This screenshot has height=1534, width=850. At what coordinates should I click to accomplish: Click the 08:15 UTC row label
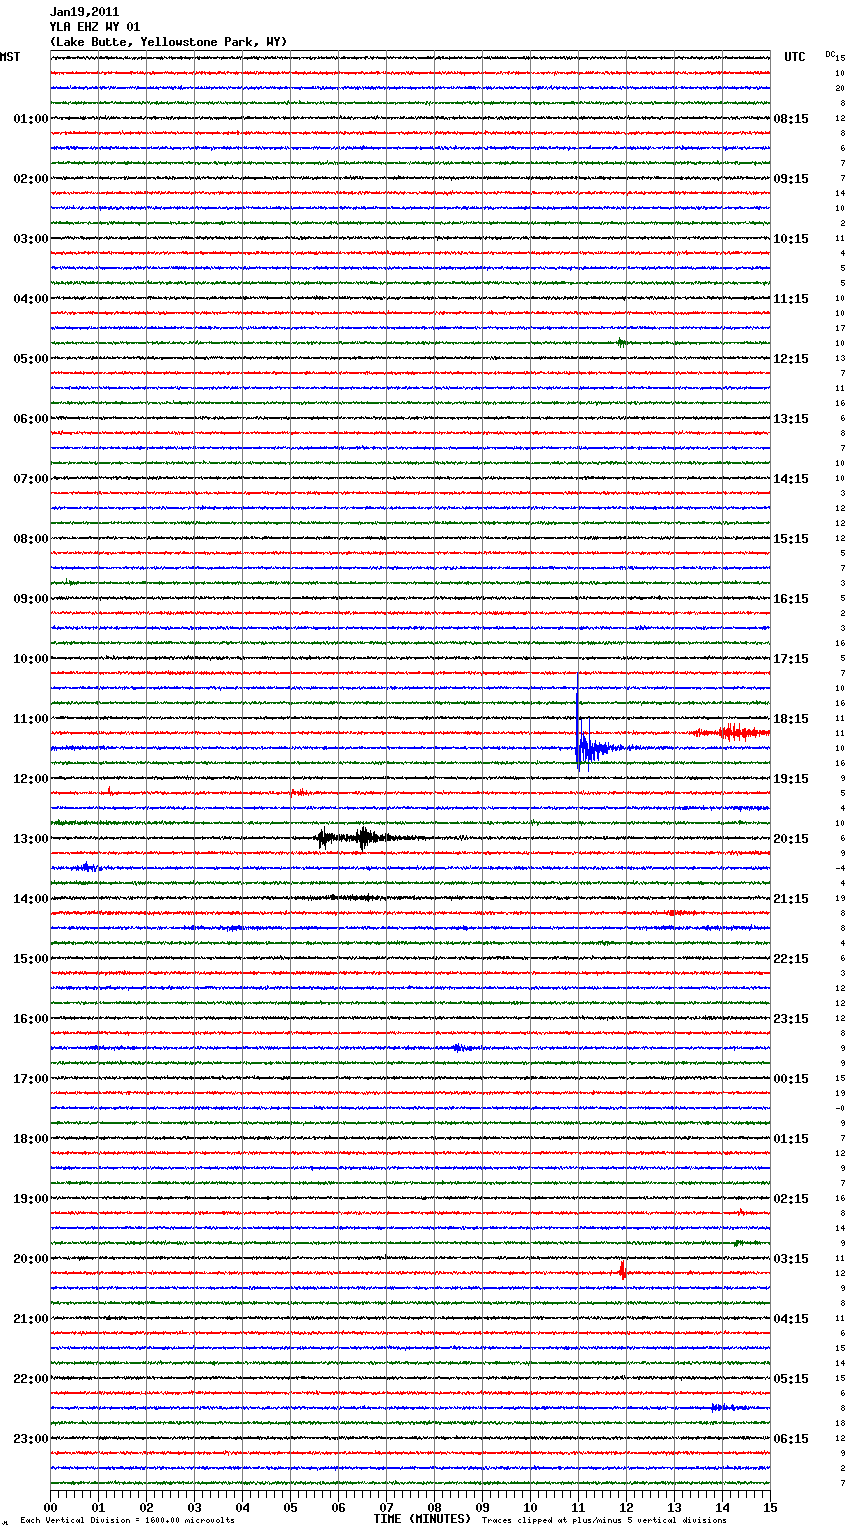click(x=791, y=119)
